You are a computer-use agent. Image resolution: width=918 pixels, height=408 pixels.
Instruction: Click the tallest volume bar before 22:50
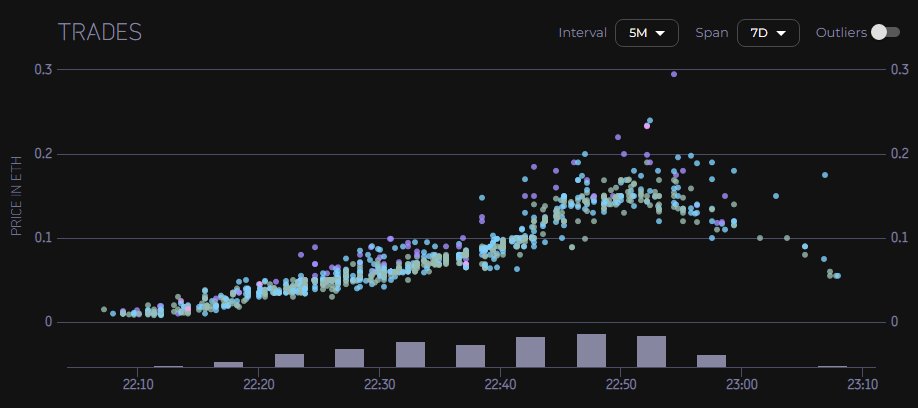pyautogui.click(x=591, y=351)
